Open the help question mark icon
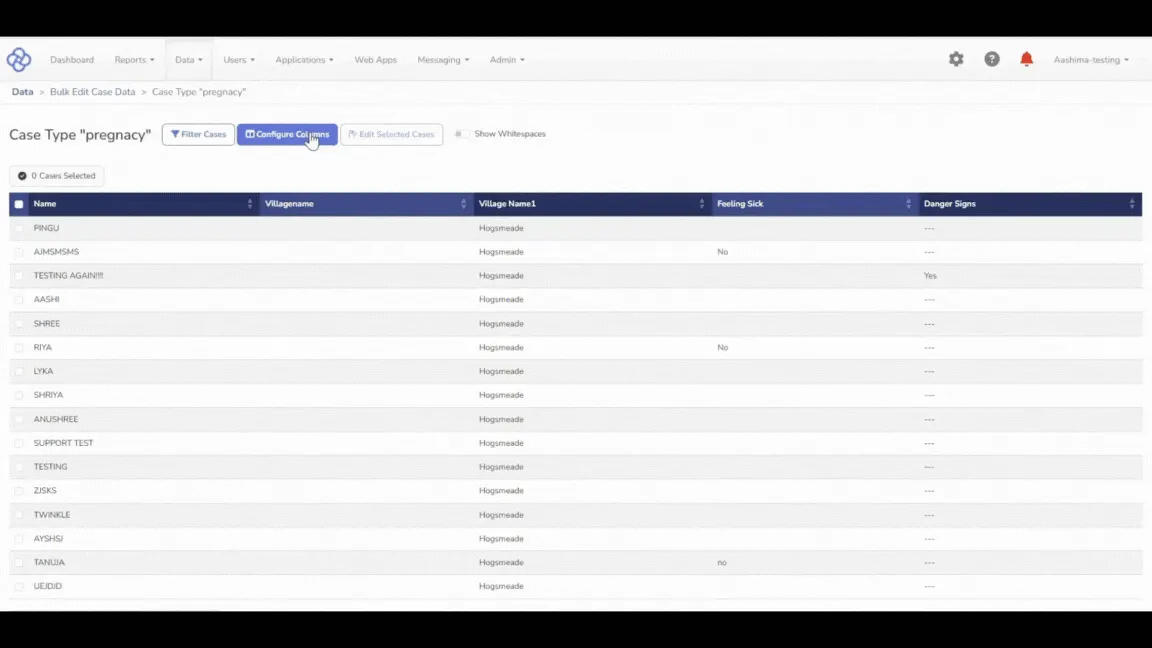1152x648 pixels. [x=992, y=60]
